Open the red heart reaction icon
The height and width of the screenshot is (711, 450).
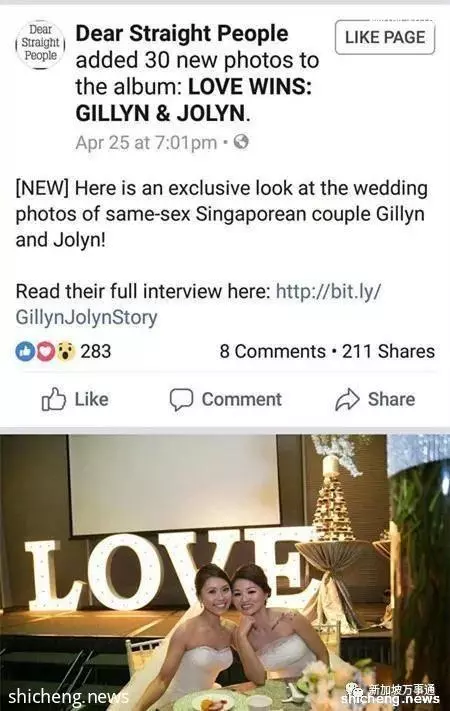[45, 351]
